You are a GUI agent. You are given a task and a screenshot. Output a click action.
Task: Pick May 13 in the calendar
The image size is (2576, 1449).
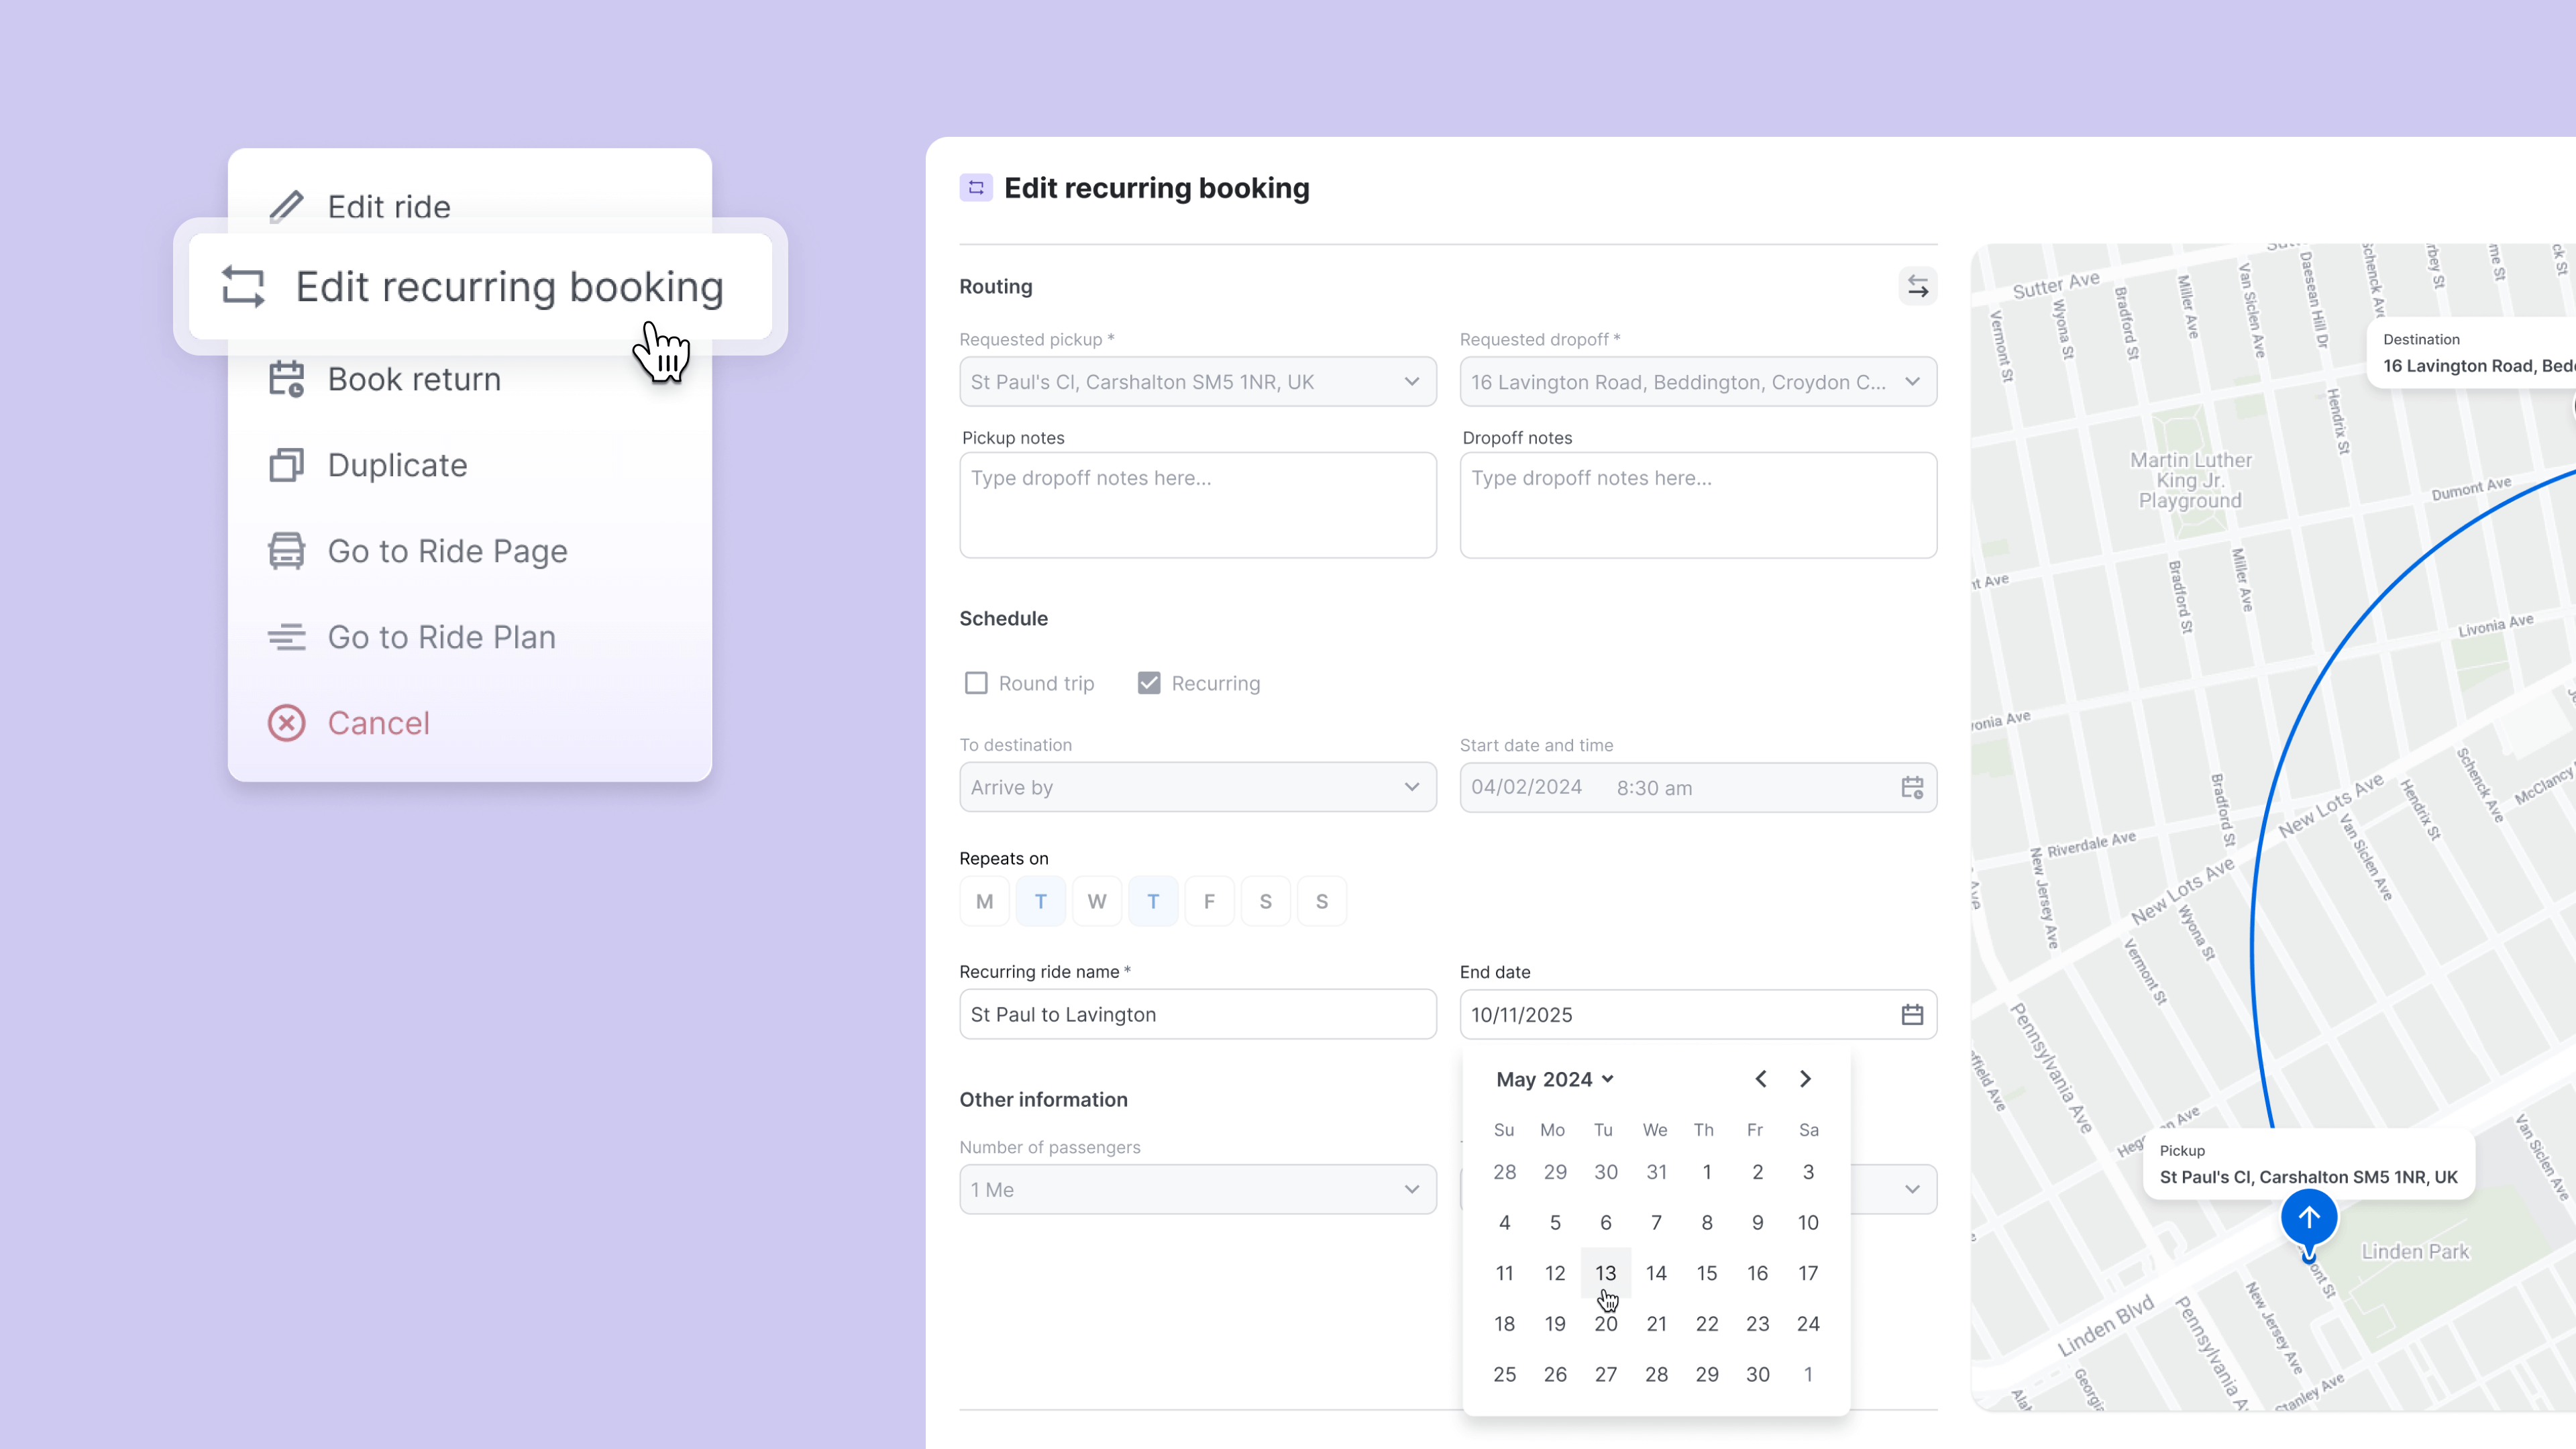coord(1606,1273)
